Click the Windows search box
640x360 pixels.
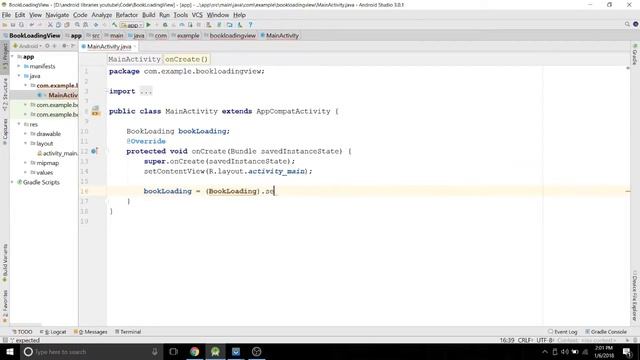point(91,351)
